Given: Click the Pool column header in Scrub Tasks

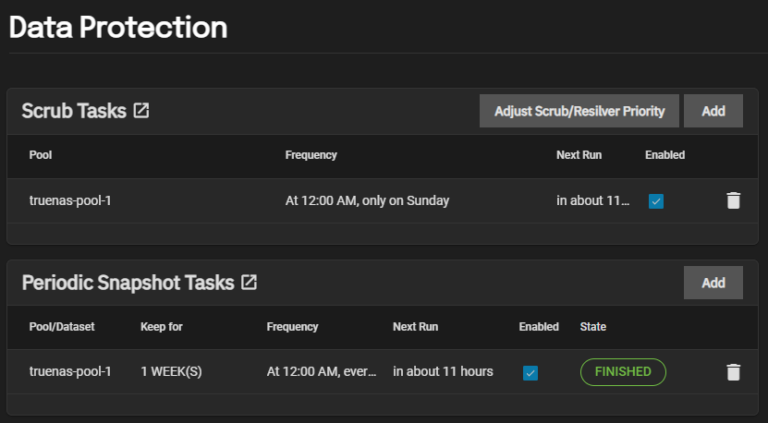Looking at the screenshot, I should pos(41,155).
